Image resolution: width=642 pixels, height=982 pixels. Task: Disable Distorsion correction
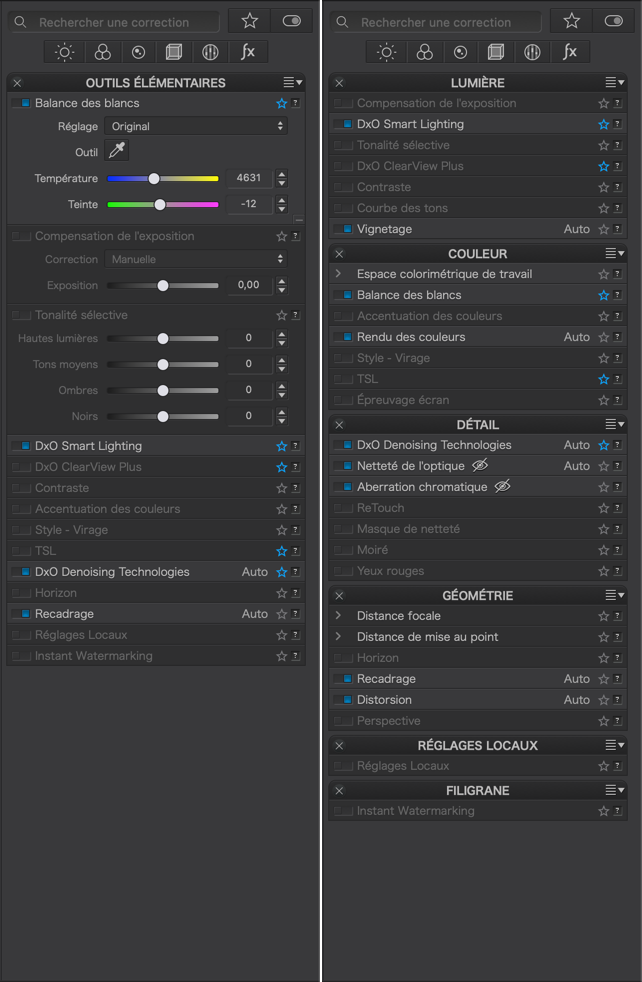pyautogui.click(x=343, y=700)
